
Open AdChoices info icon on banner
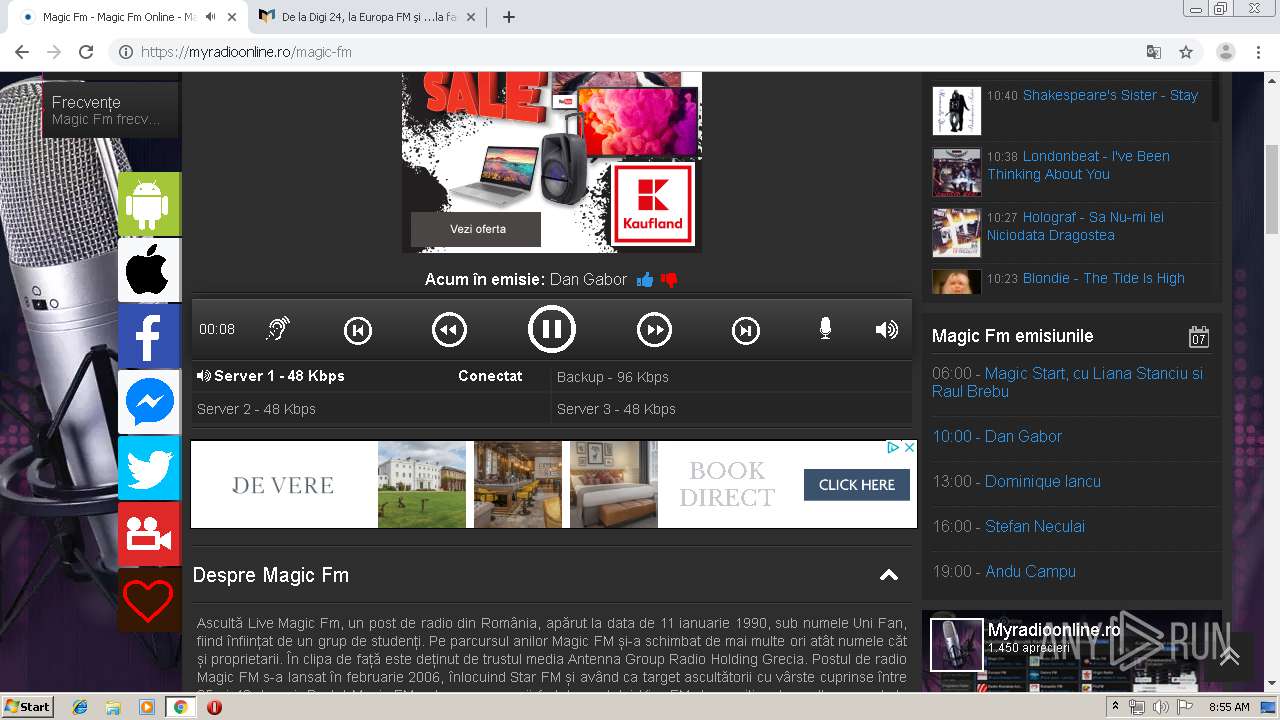point(894,448)
